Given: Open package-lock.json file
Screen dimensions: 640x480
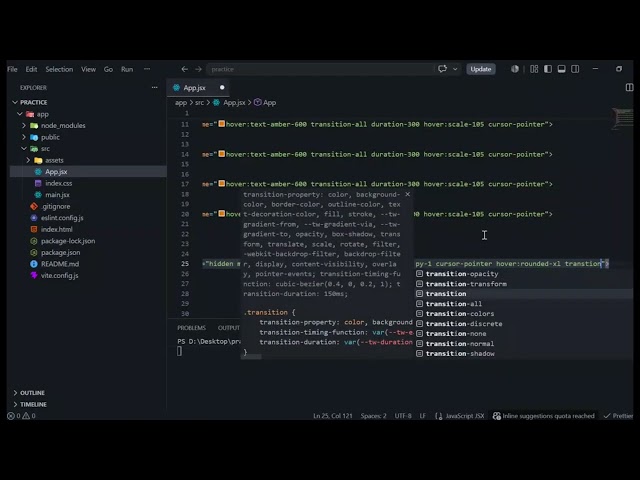Looking at the screenshot, I should tap(68, 241).
